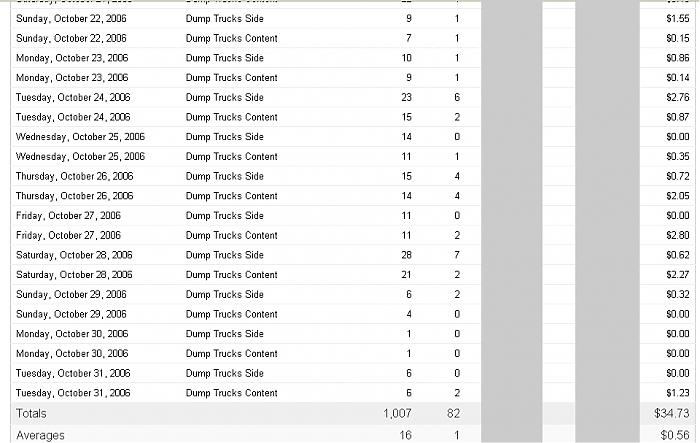Select Dump Trucks Side for Saturday, October 28
This screenshot has width=700, height=443.
coord(224,255)
